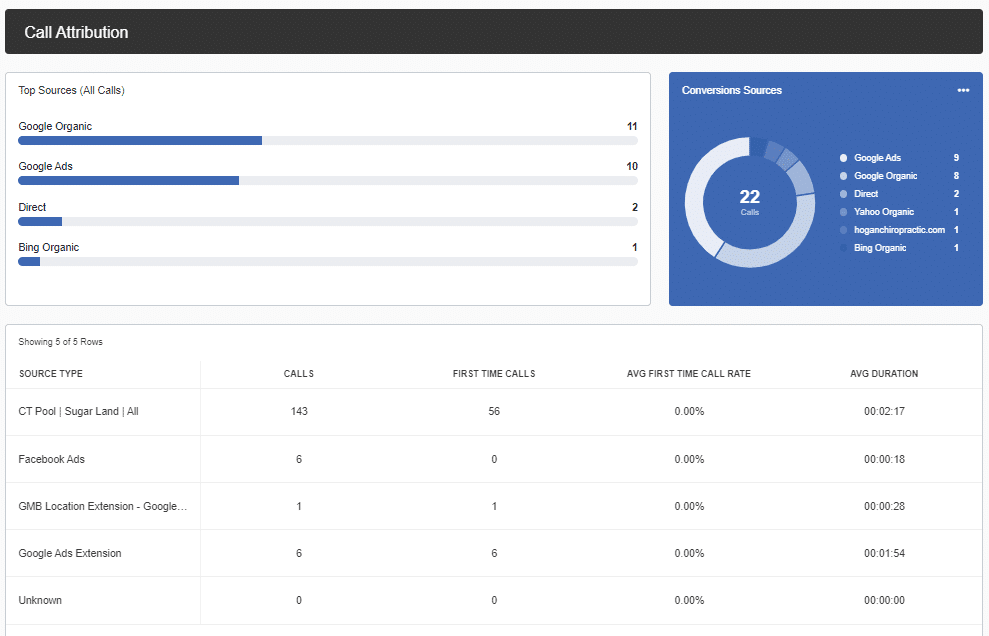Screen dimensions: 989x636
Task: Click the Direct legend dot in the chart legend
Action: tap(843, 194)
